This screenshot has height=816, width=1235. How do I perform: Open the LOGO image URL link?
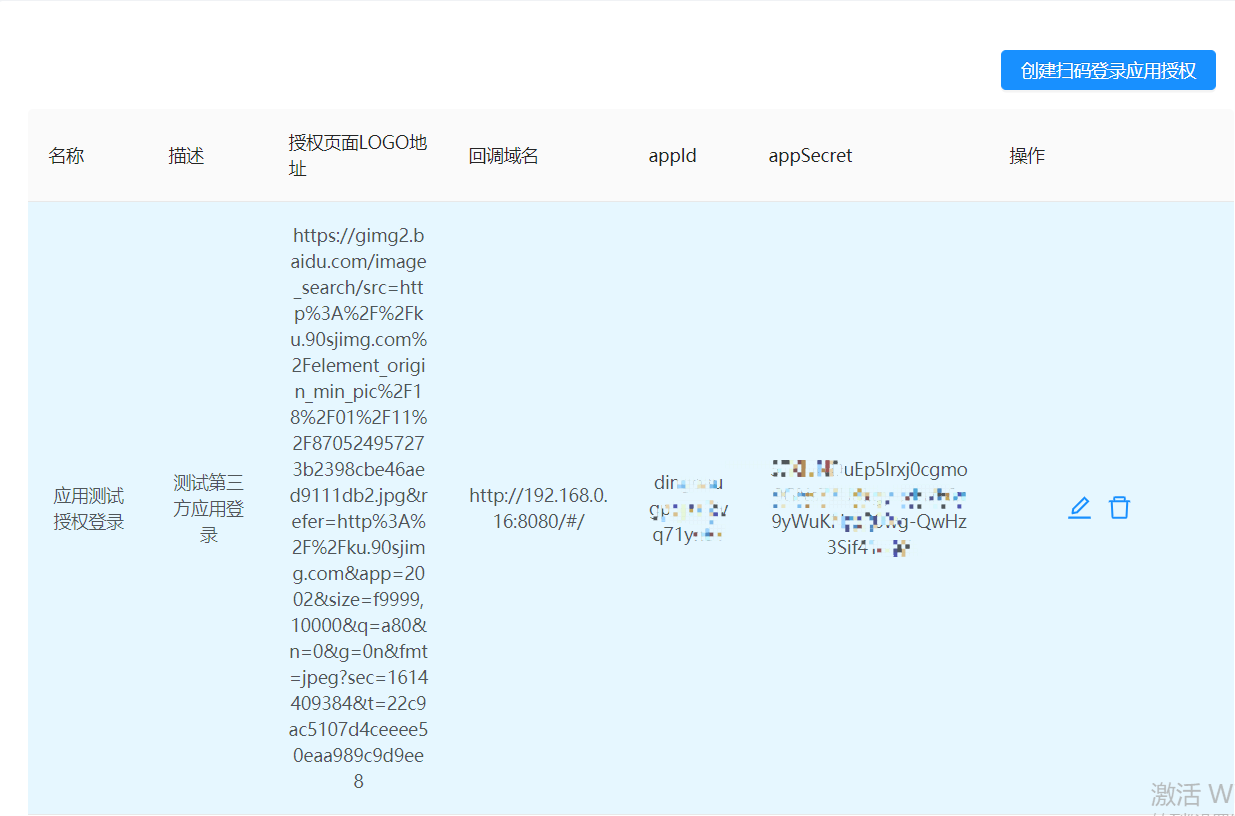click(x=358, y=510)
